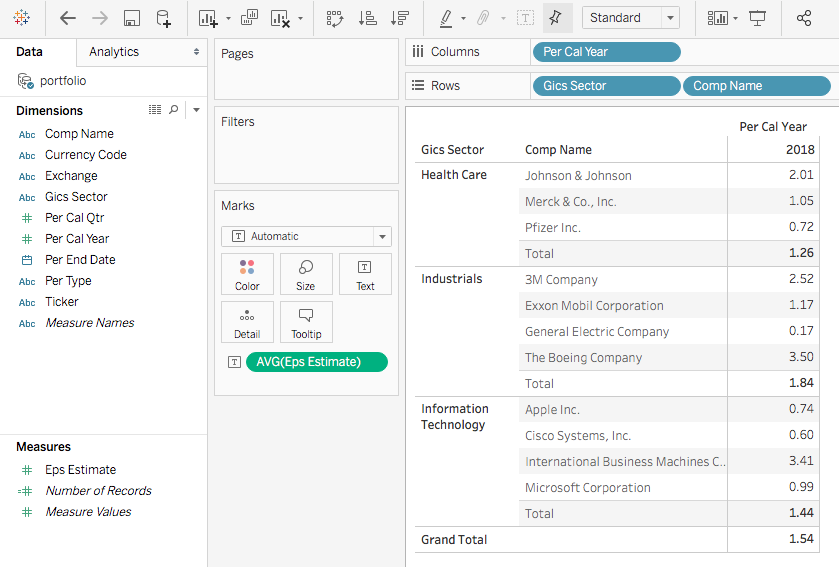Click the Undo back arrow
Image resolution: width=839 pixels, height=567 pixels.
click(68, 18)
